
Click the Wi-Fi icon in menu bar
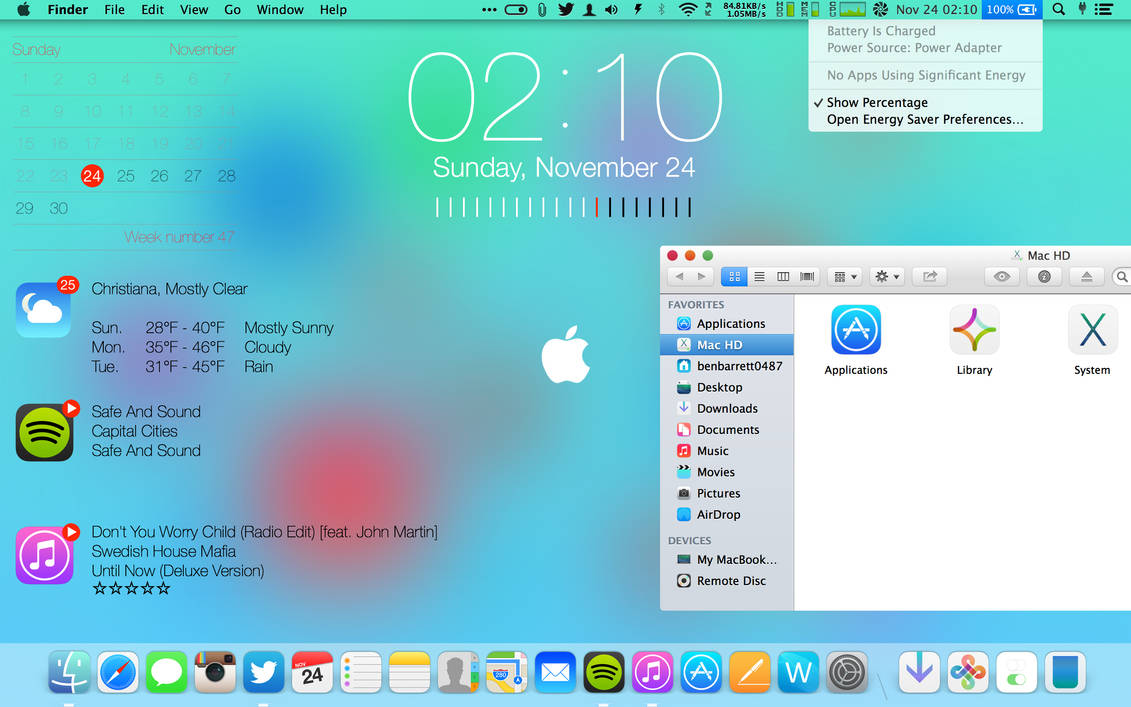click(688, 9)
